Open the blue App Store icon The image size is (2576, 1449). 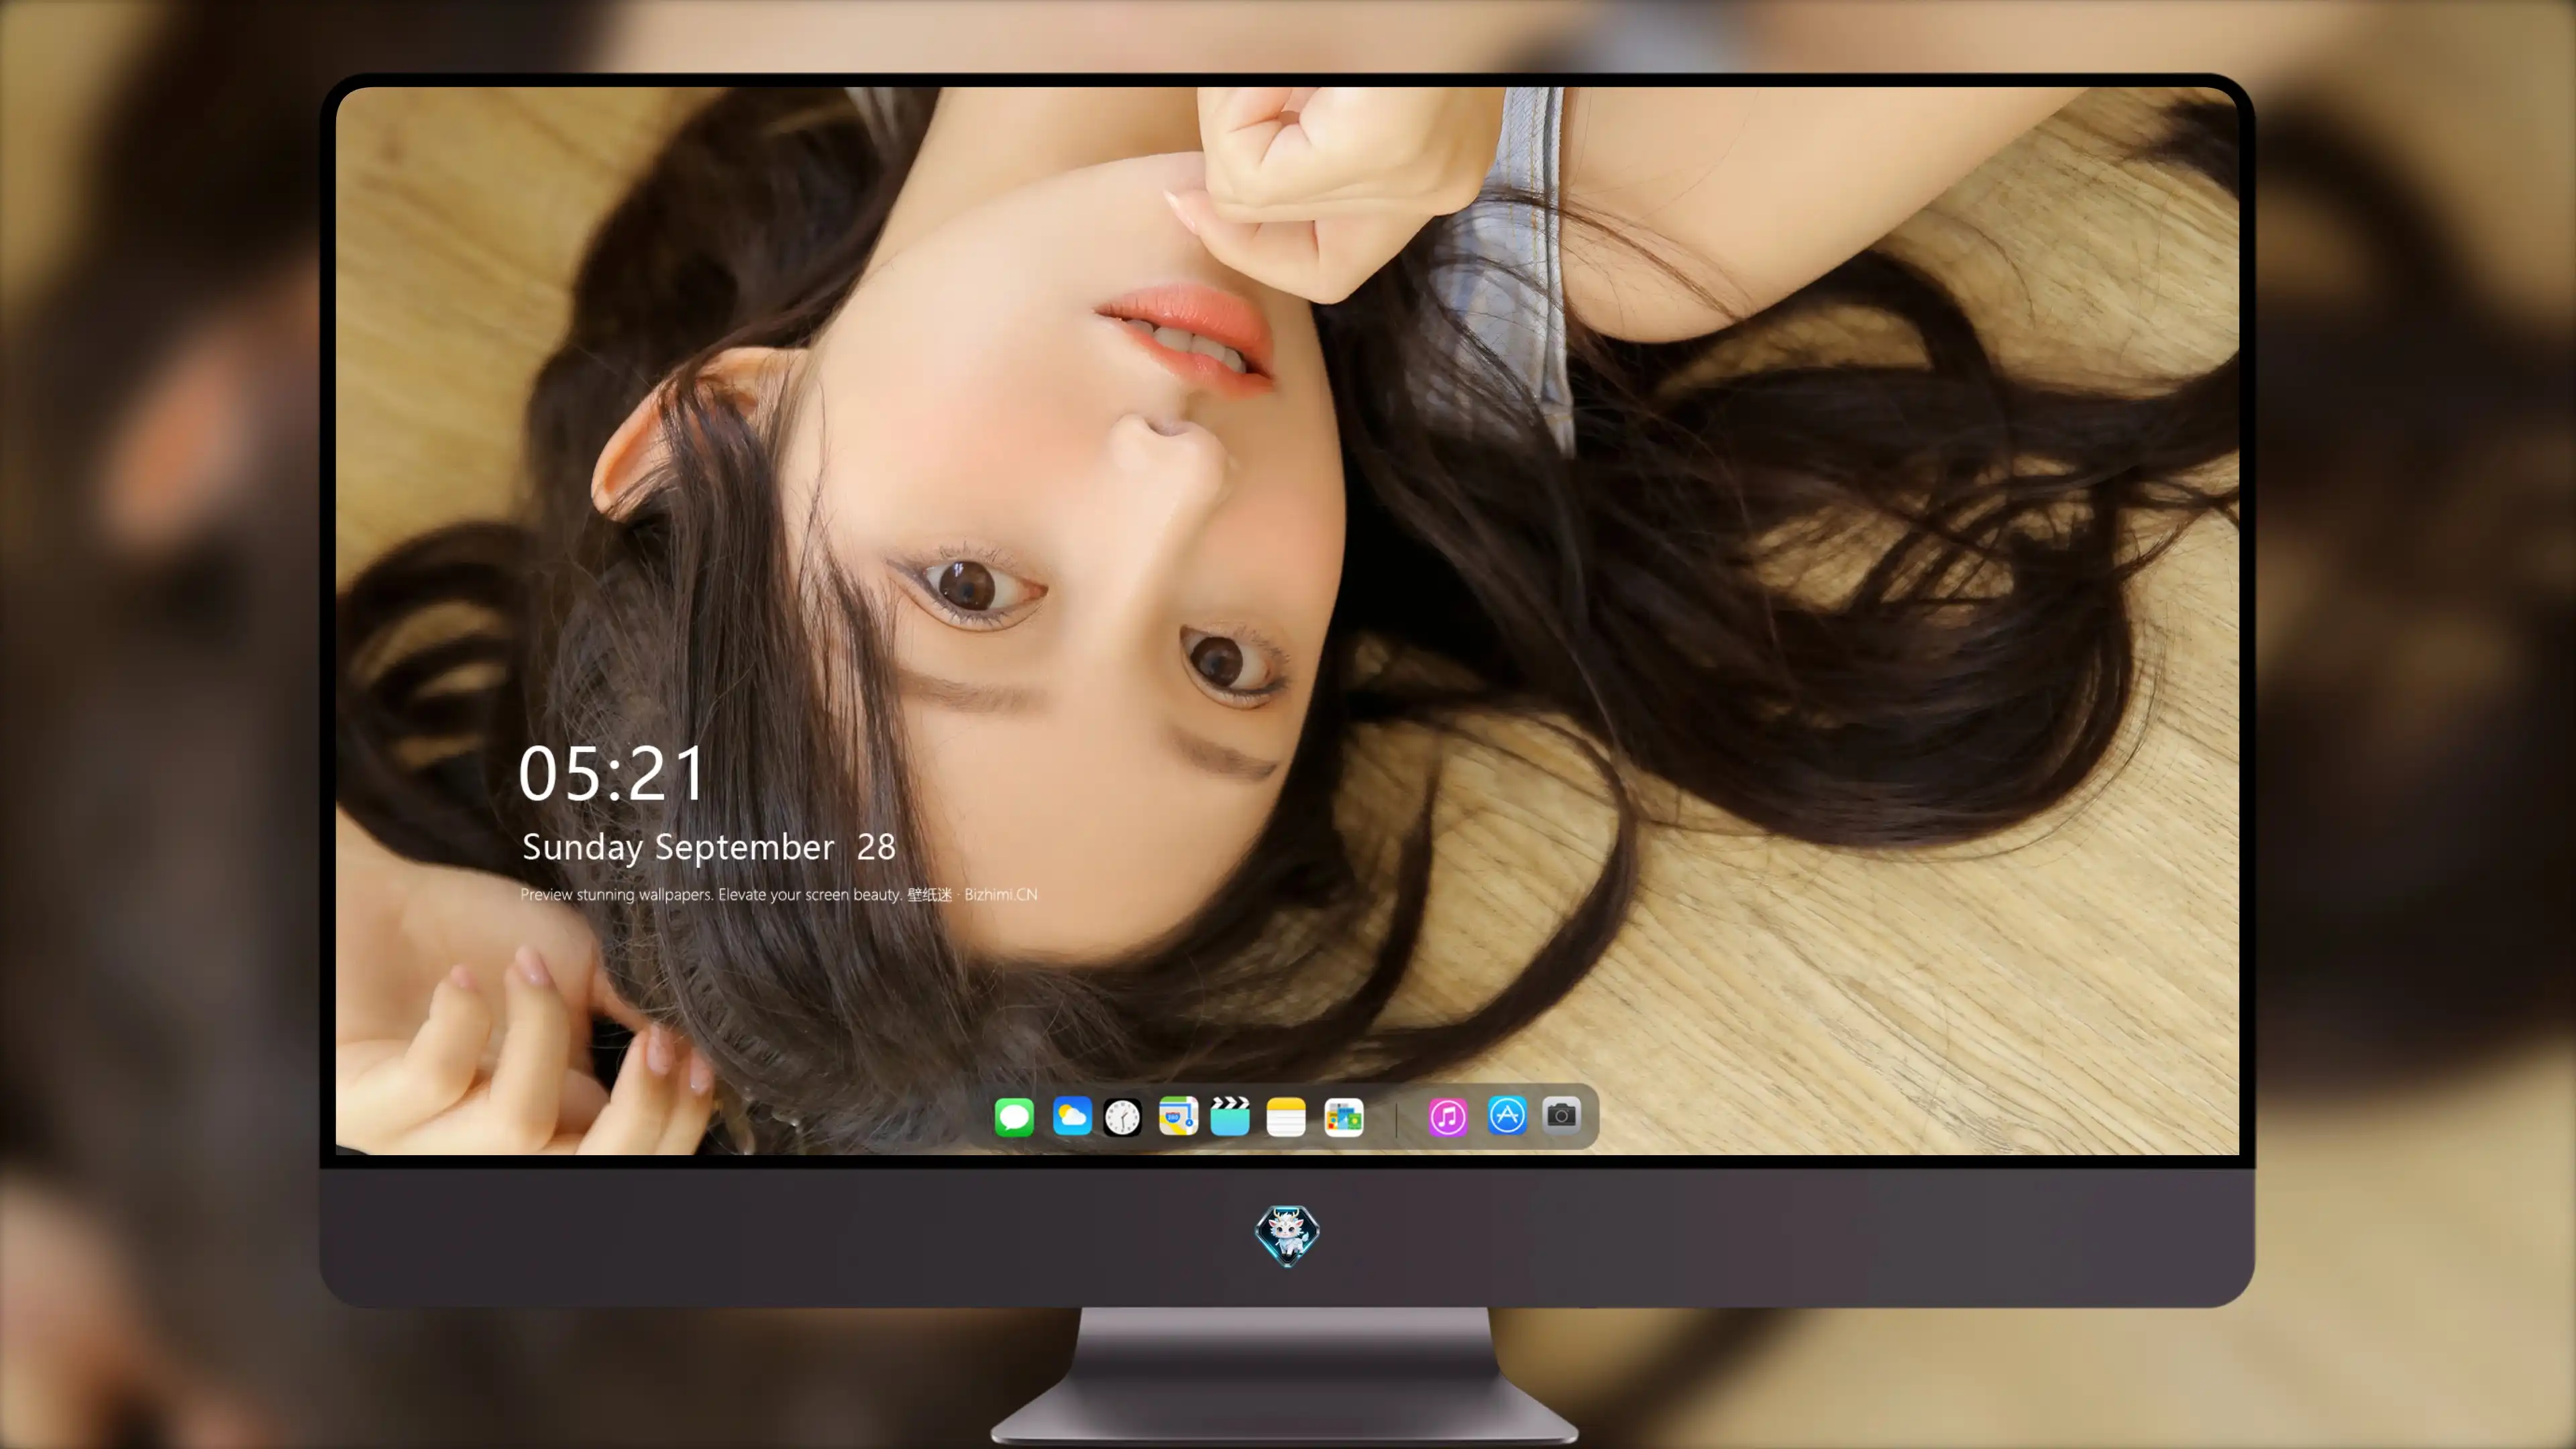(x=1507, y=1115)
